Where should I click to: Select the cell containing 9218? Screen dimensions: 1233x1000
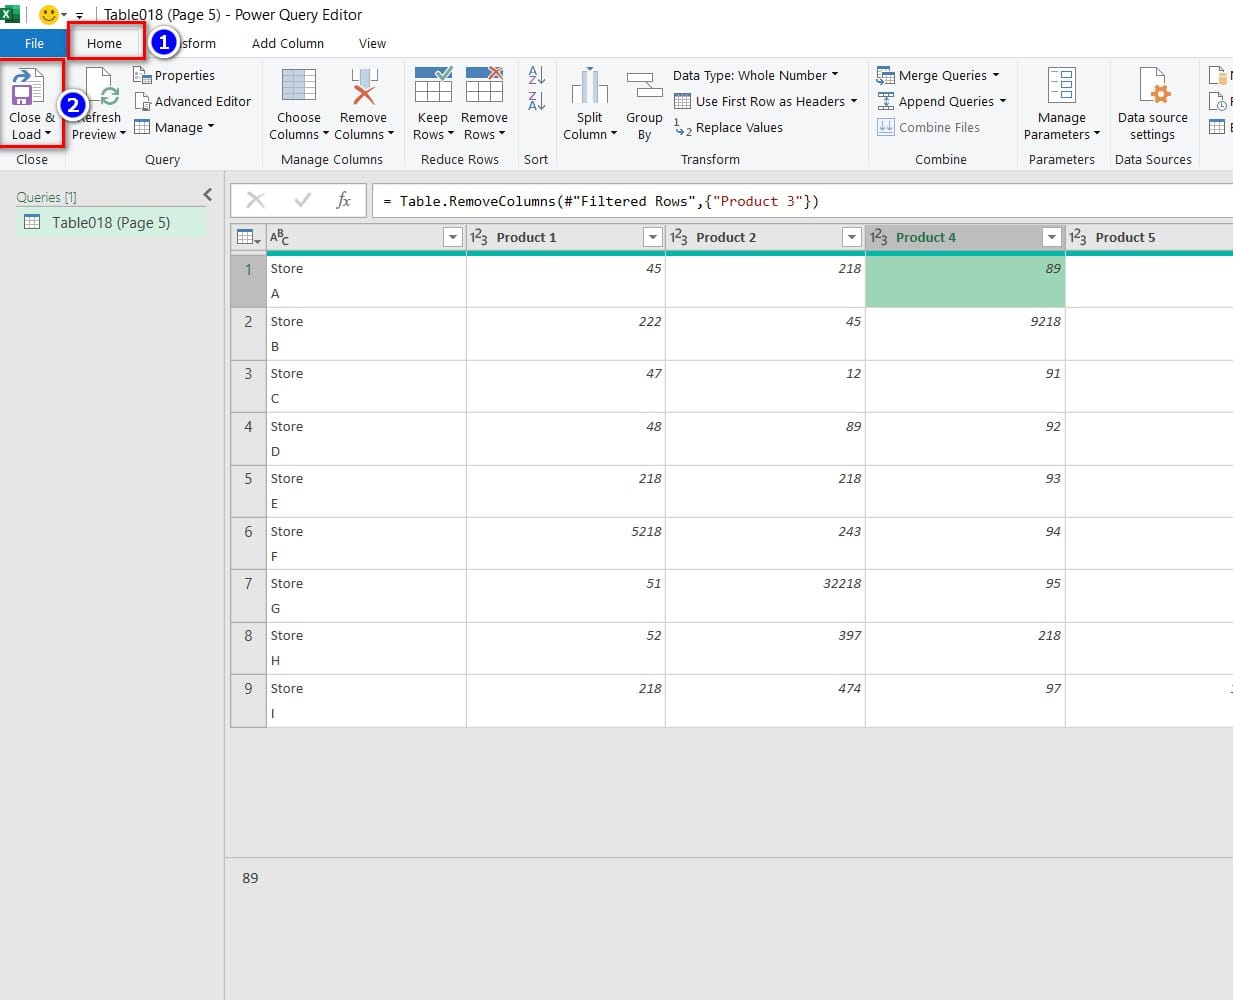click(x=965, y=333)
